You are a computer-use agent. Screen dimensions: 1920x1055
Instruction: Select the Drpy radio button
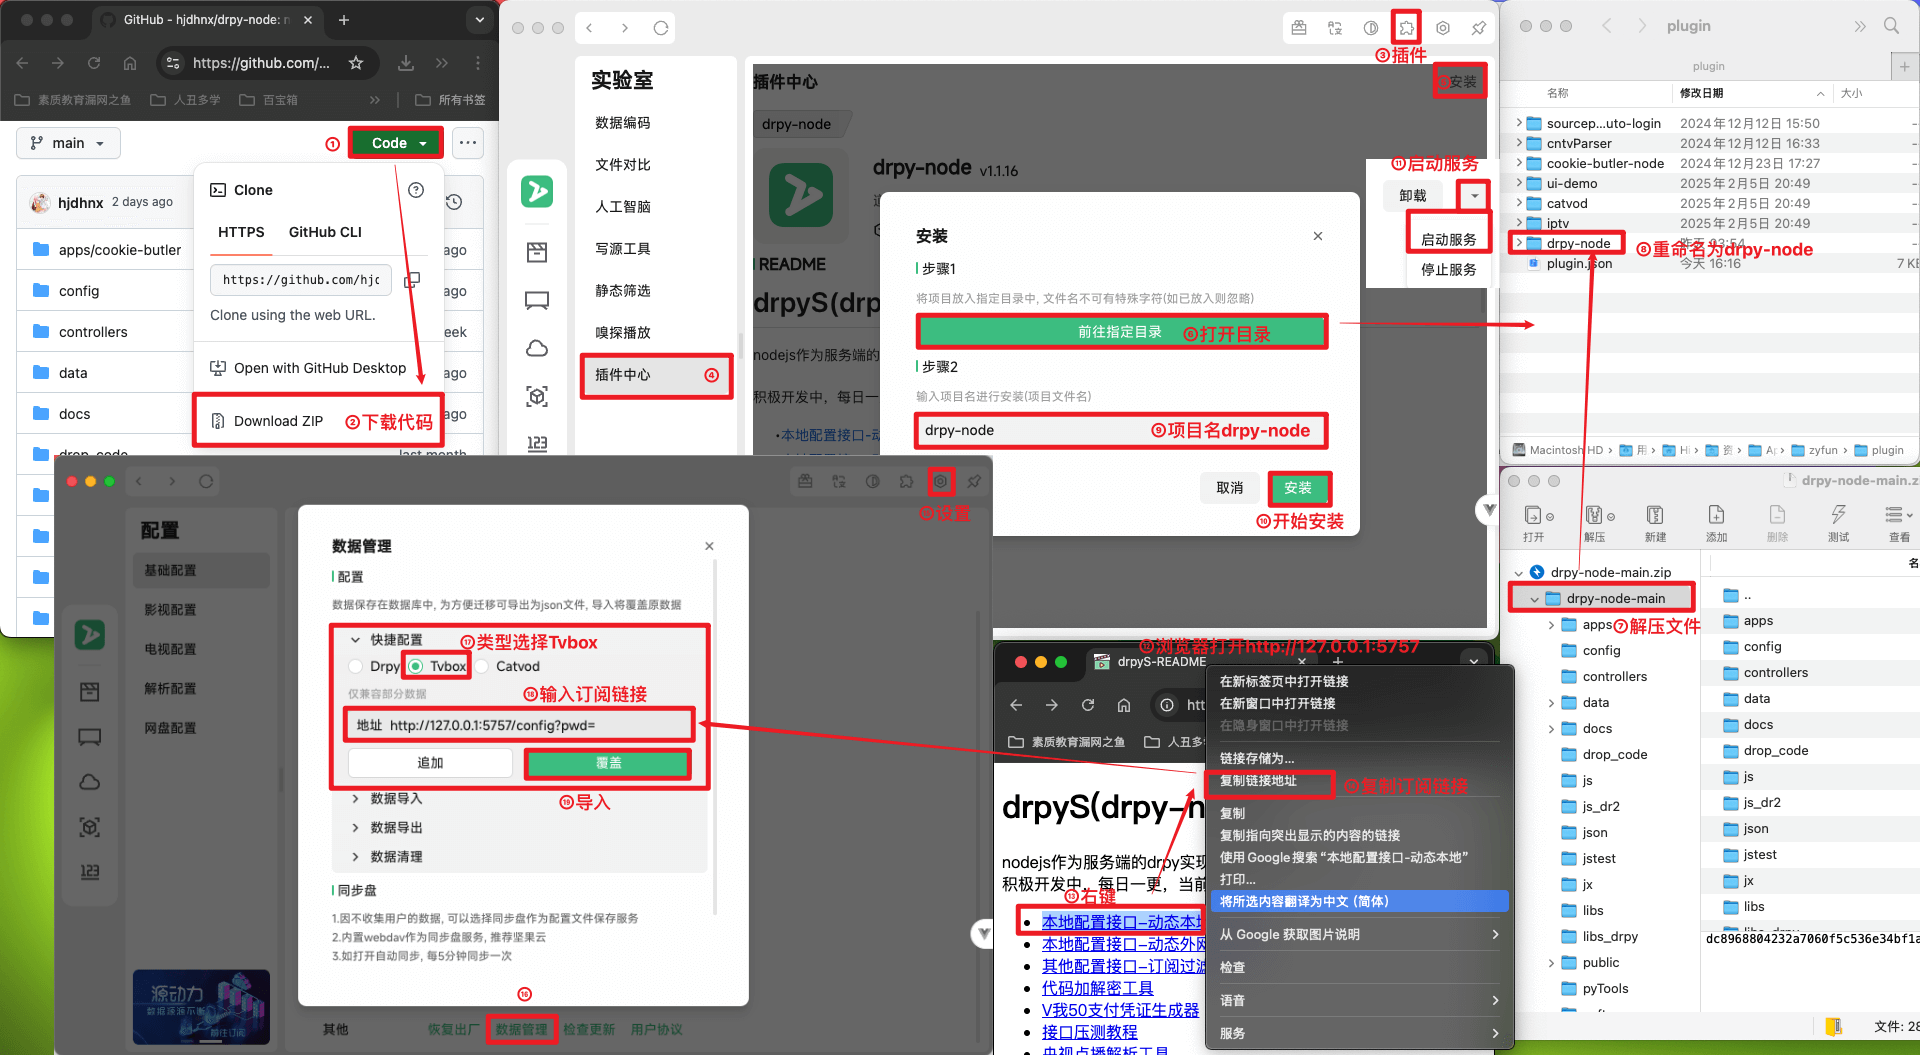tap(356, 666)
